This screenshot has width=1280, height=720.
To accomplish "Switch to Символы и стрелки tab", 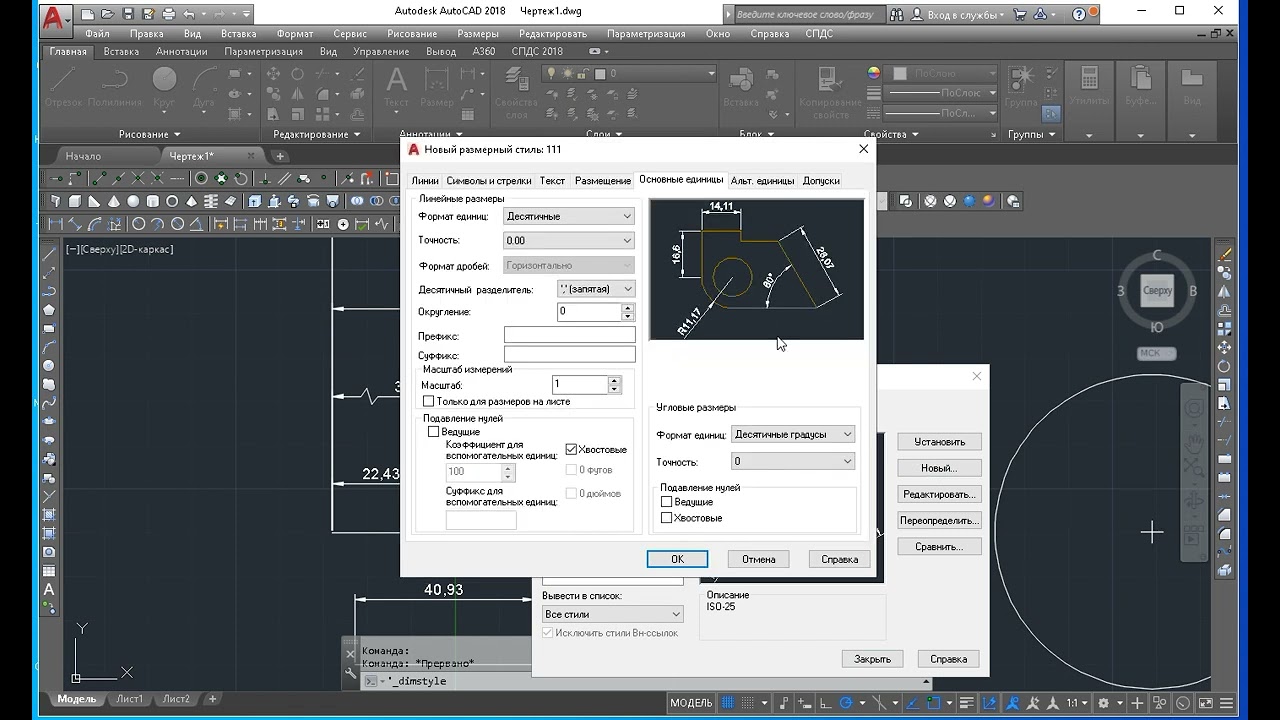I will coord(488,181).
